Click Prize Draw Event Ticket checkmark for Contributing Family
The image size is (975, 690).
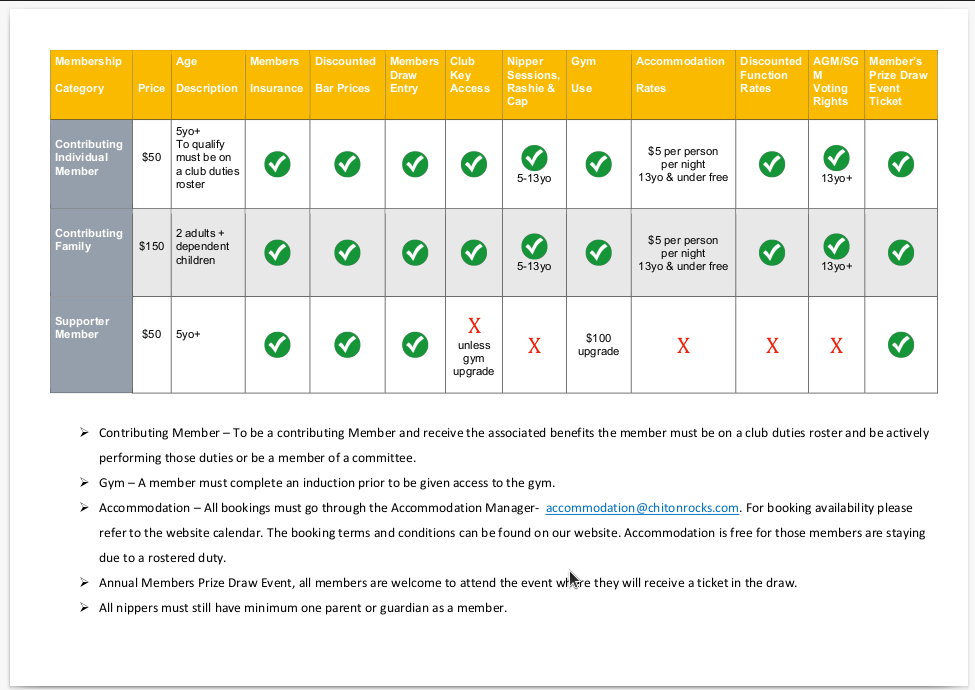click(x=901, y=252)
